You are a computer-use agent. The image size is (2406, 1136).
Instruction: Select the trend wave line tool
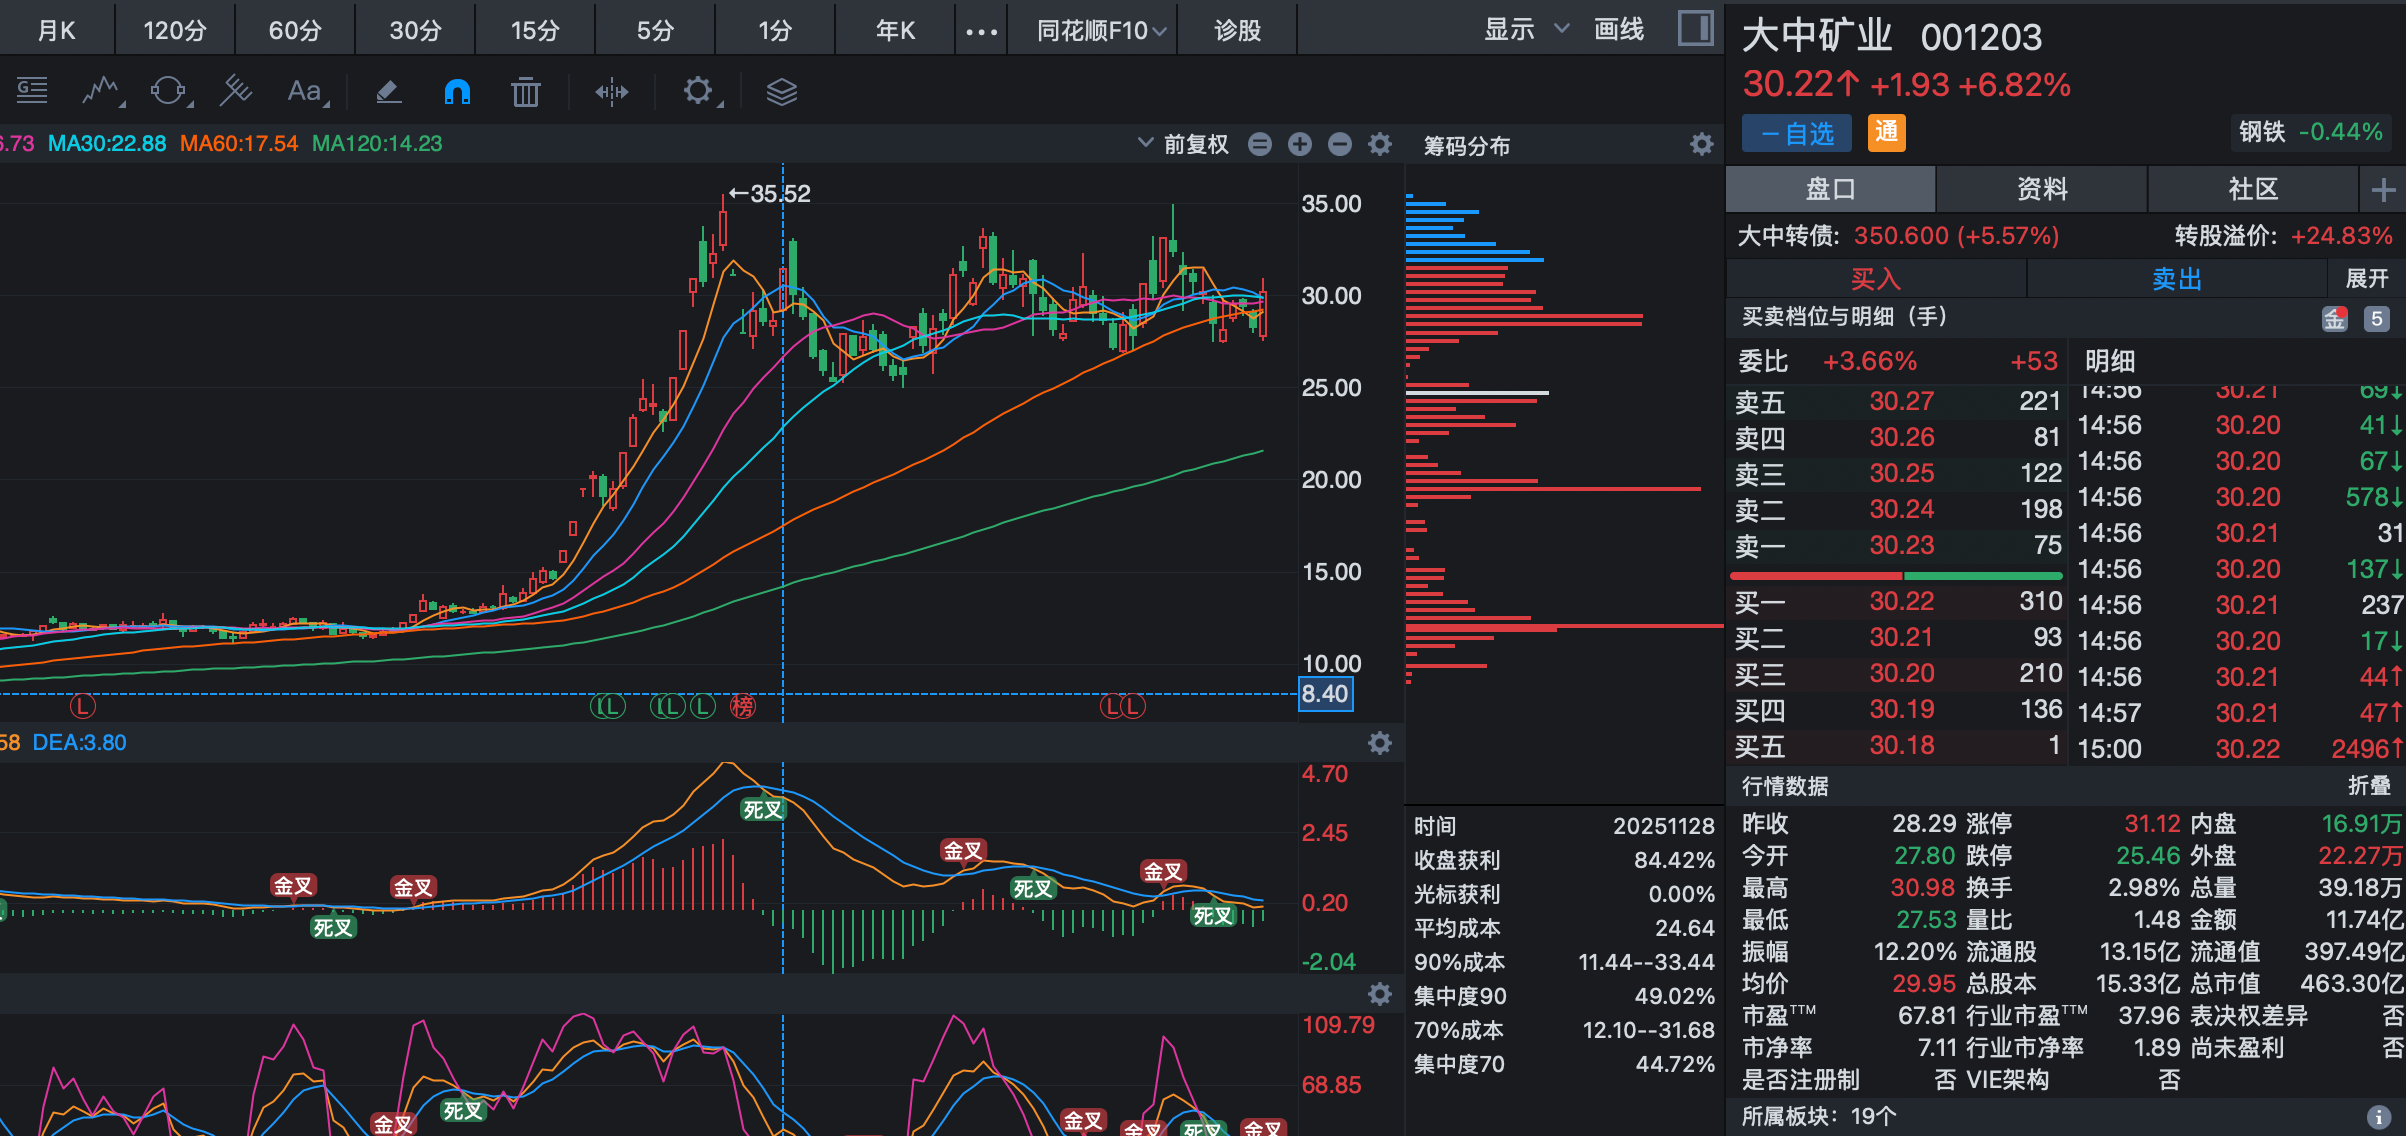point(100,92)
